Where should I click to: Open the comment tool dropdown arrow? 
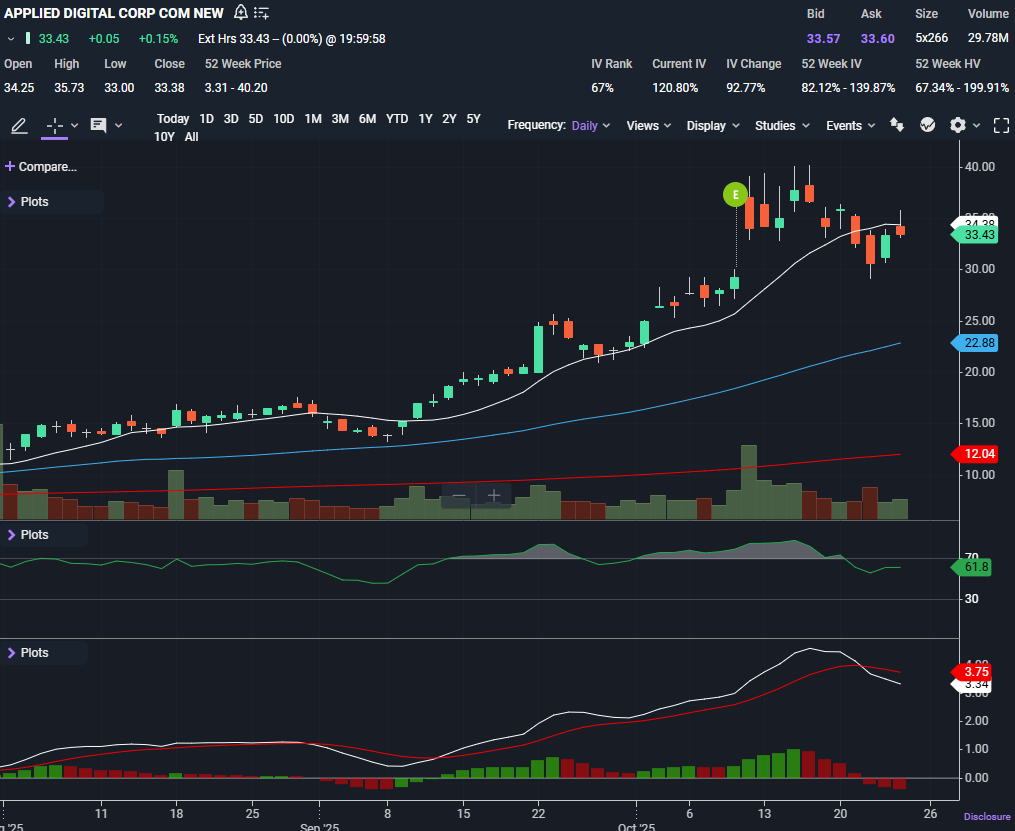(x=118, y=126)
